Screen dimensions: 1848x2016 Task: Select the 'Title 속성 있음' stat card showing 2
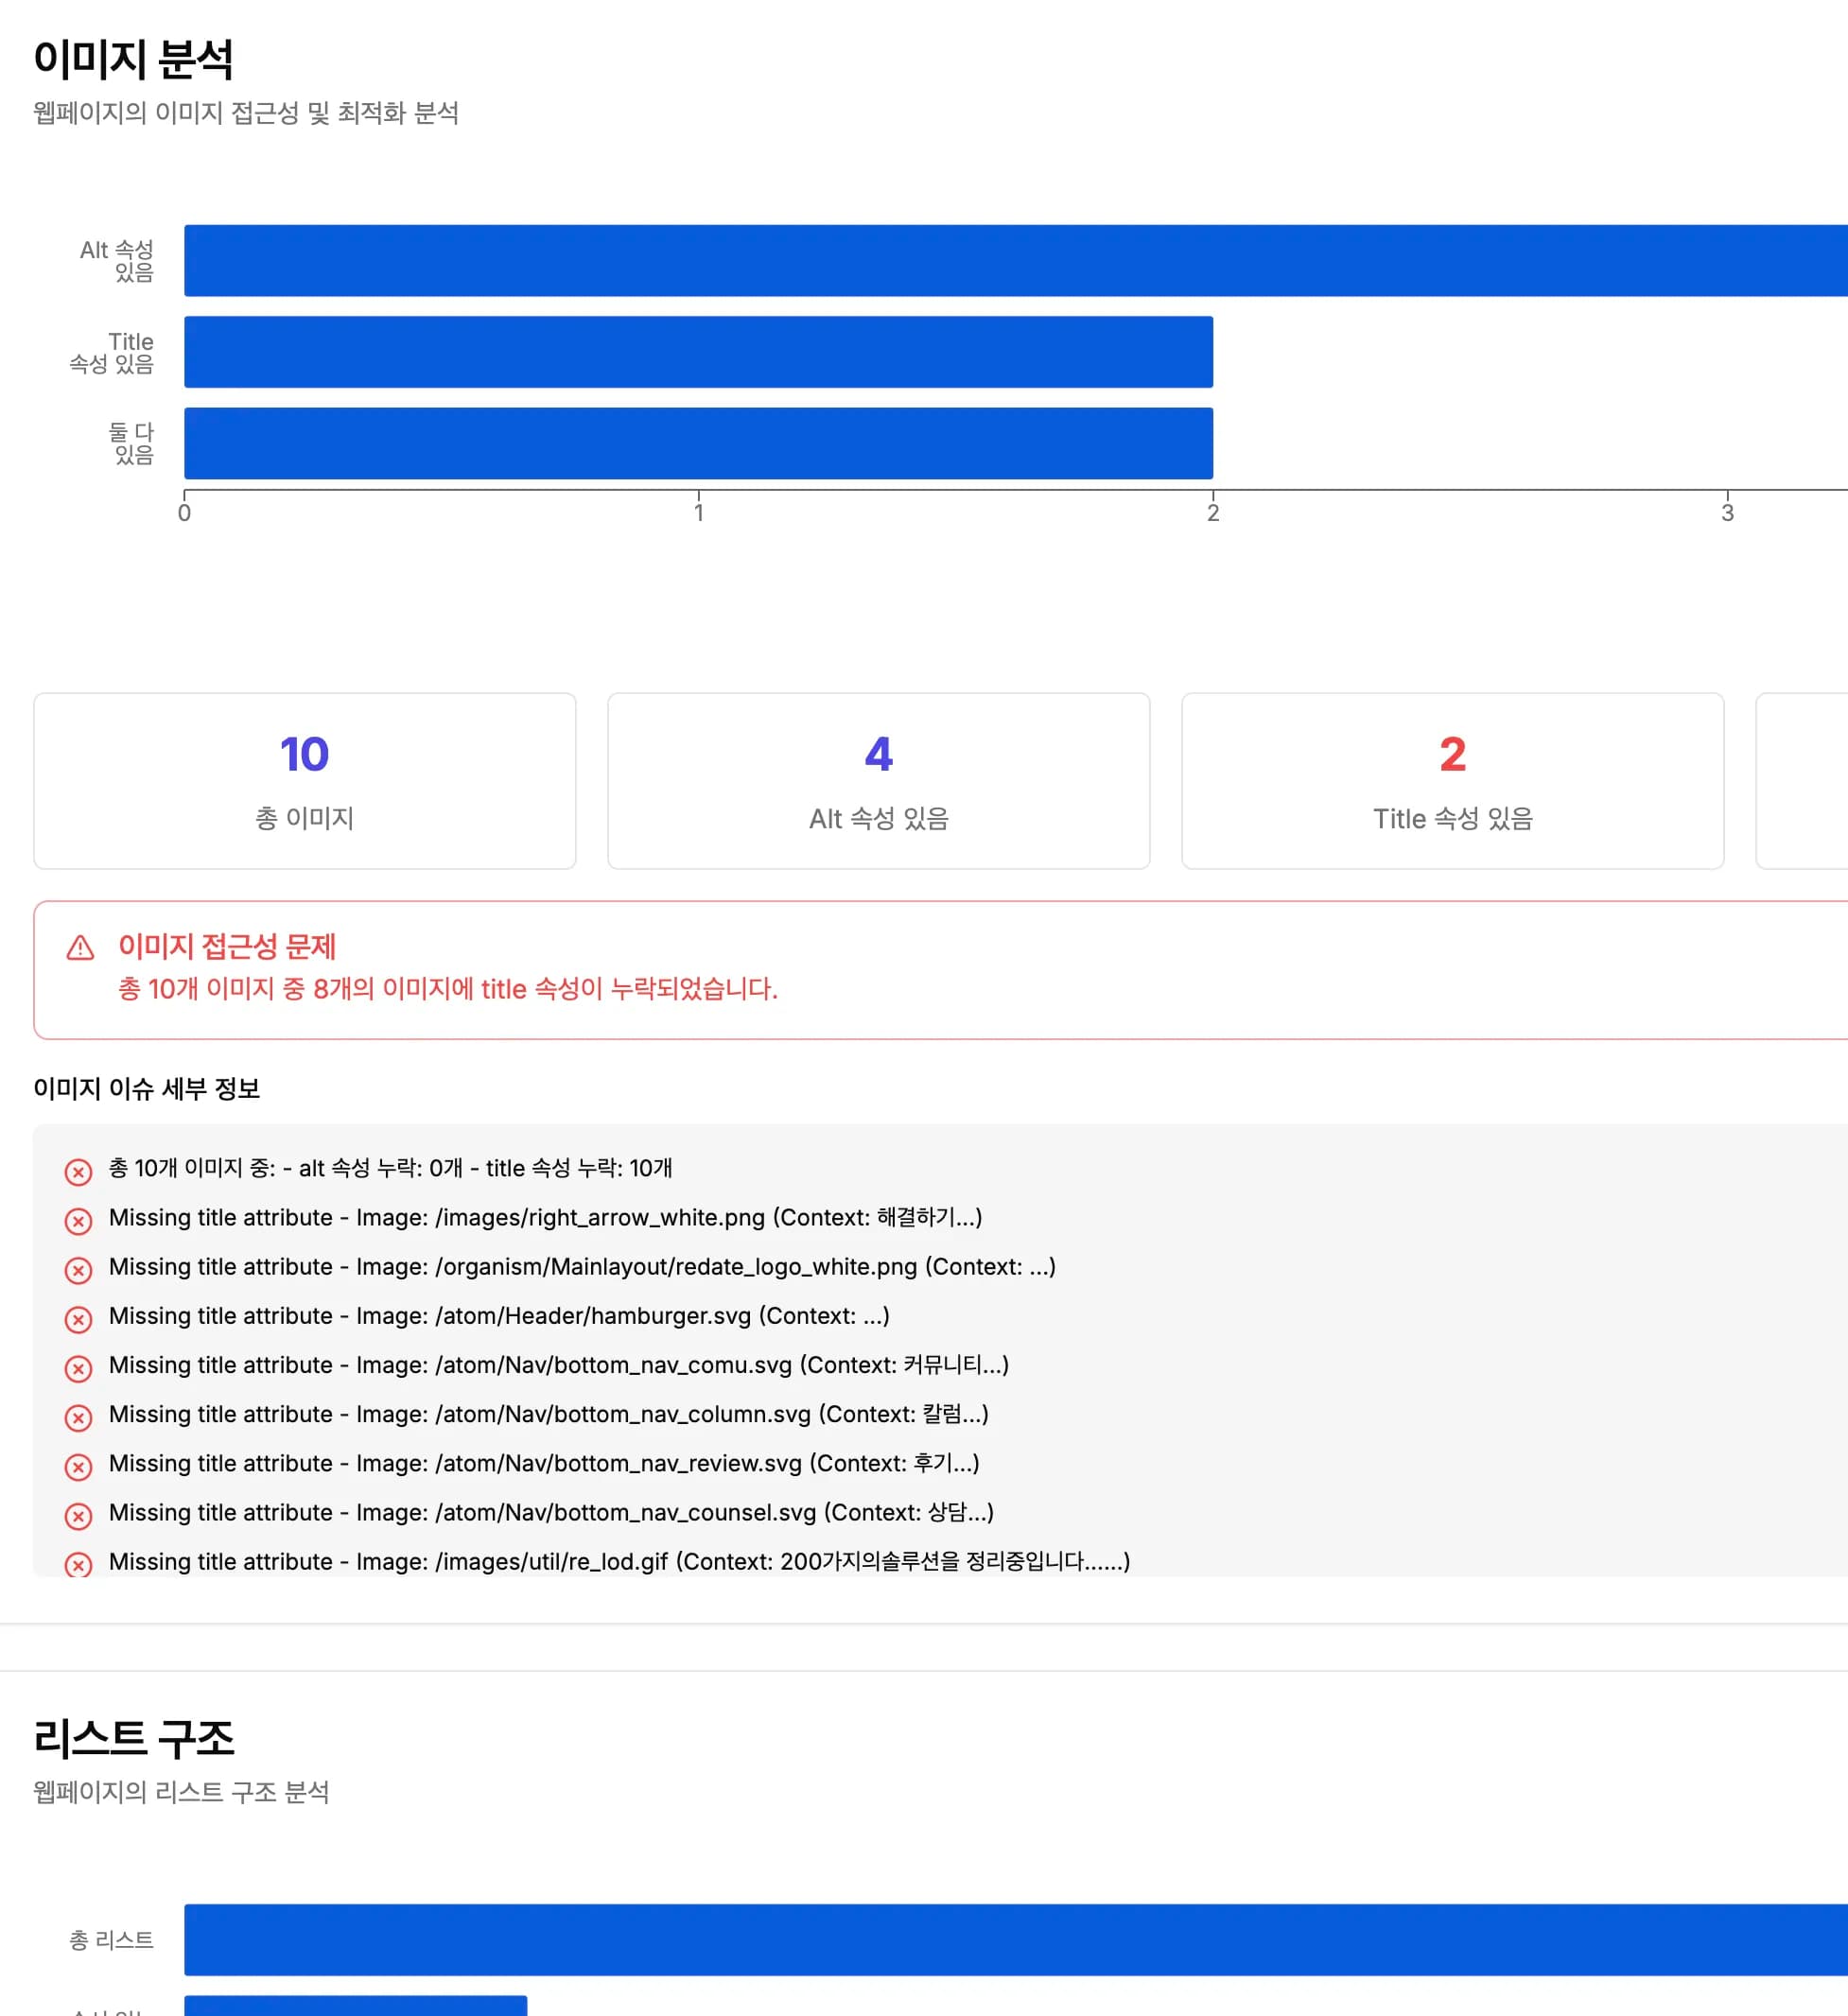coord(1452,781)
